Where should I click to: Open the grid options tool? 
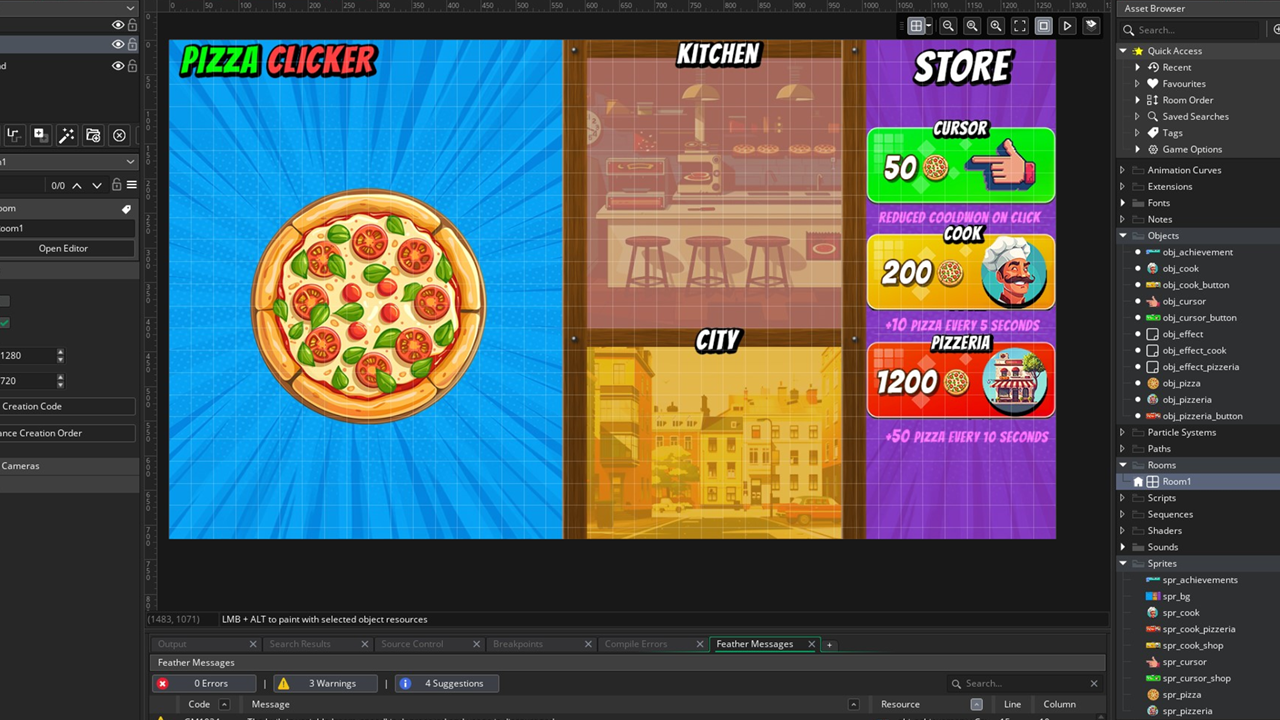click(x=918, y=25)
